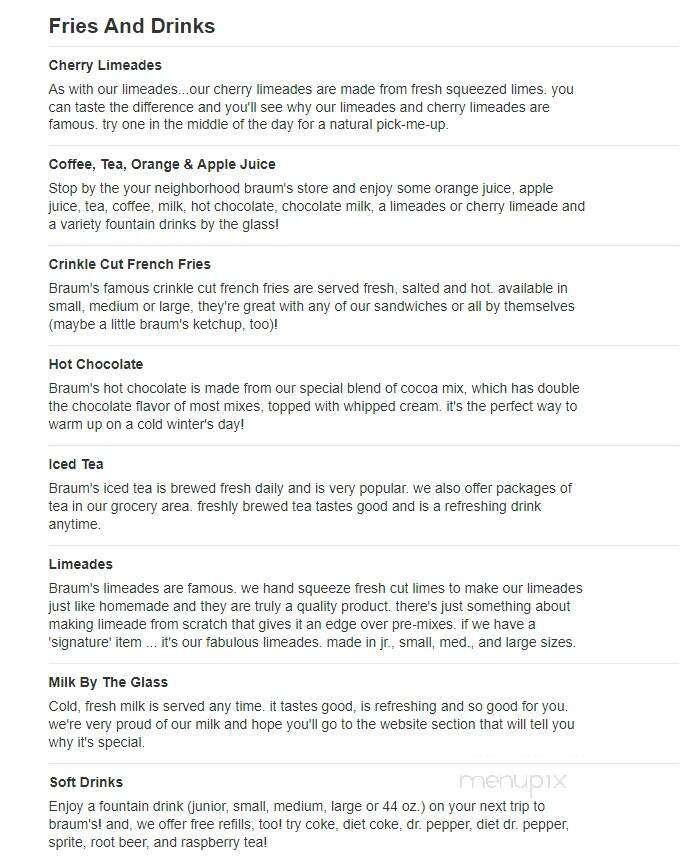
Task: Select the Iced Tea item heading
Action: [76, 465]
